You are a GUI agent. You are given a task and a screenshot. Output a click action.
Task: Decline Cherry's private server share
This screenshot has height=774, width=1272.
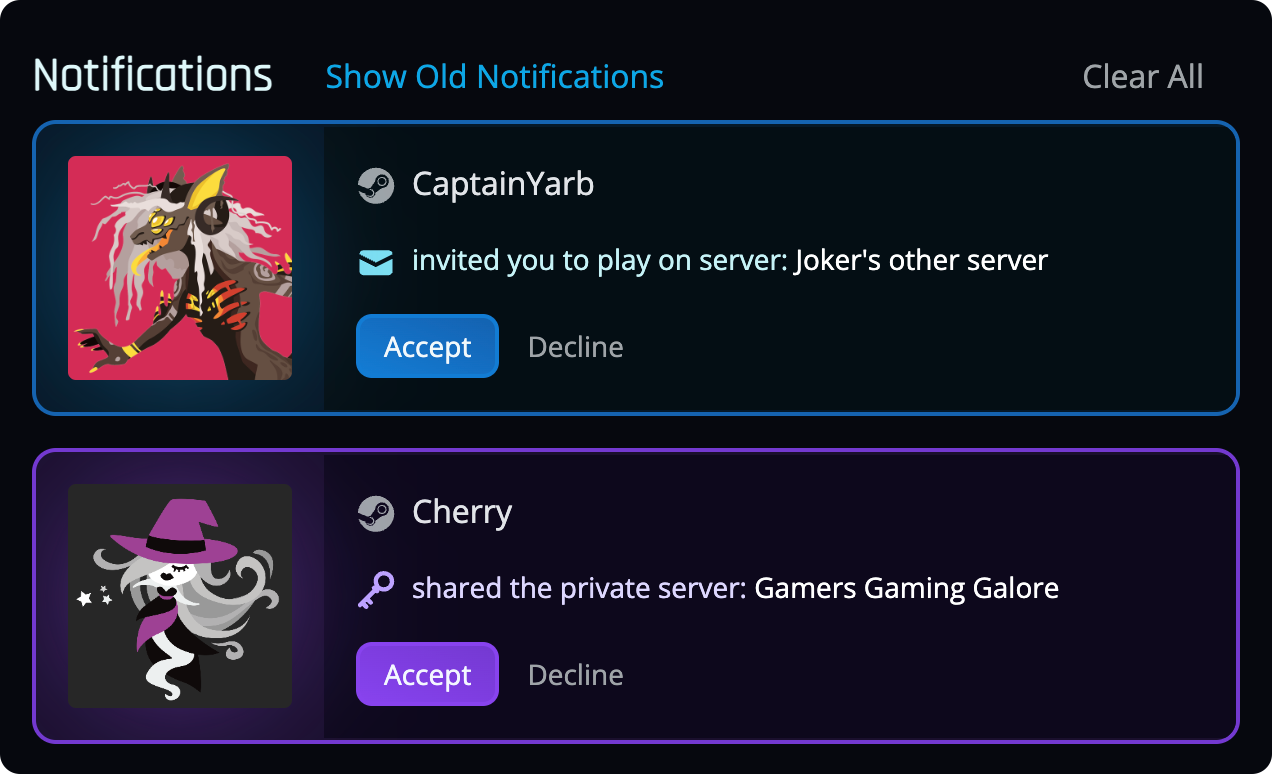coord(576,675)
